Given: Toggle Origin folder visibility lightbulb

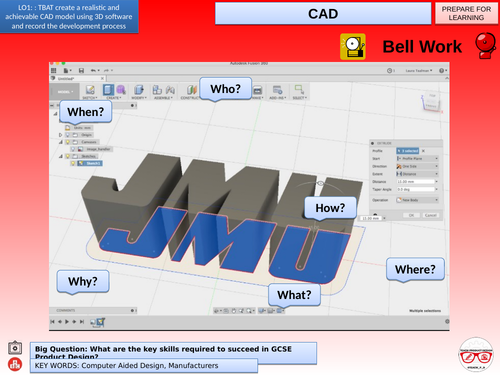Looking at the screenshot, I should pyautogui.click(x=68, y=135).
